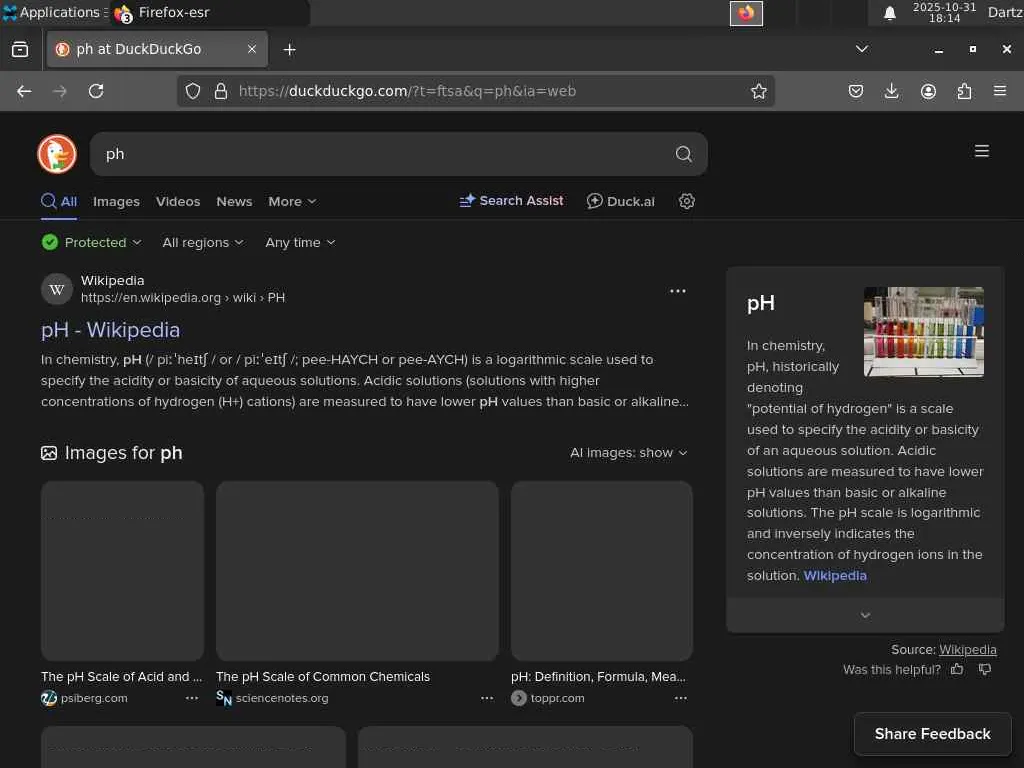Click the Firefox-esr taskbar item
The height and width of the screenshot is (768, 1024).
point(209,12)
